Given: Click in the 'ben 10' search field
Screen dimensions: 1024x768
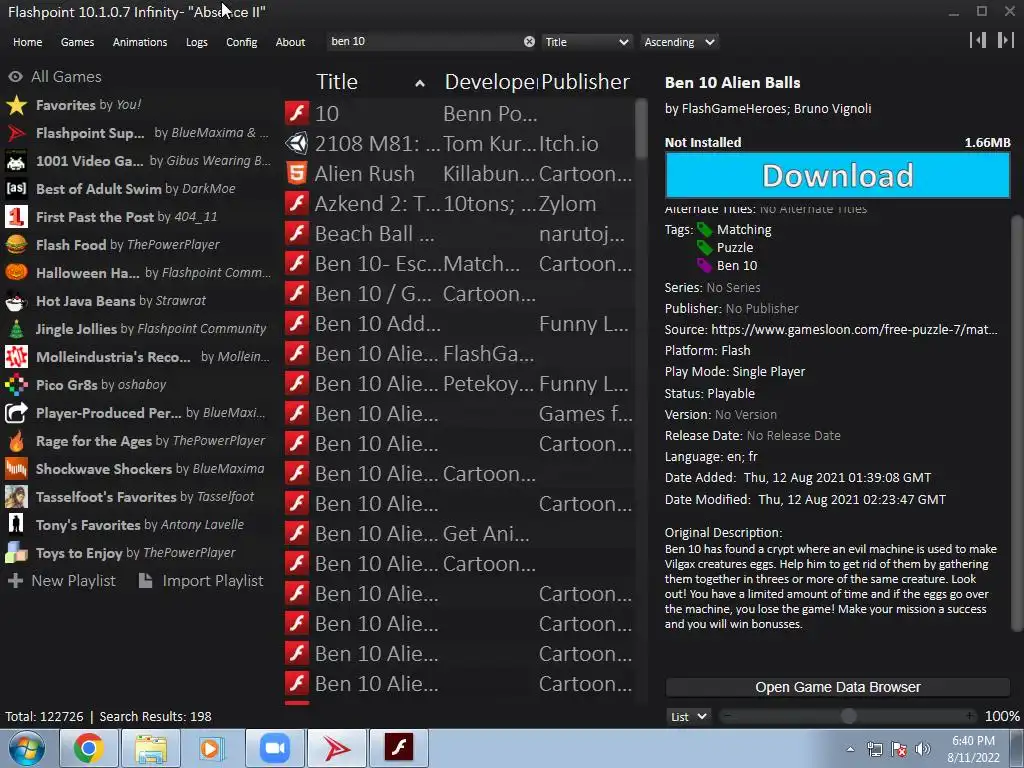Looking at the screenshot, I should point(424,42).
